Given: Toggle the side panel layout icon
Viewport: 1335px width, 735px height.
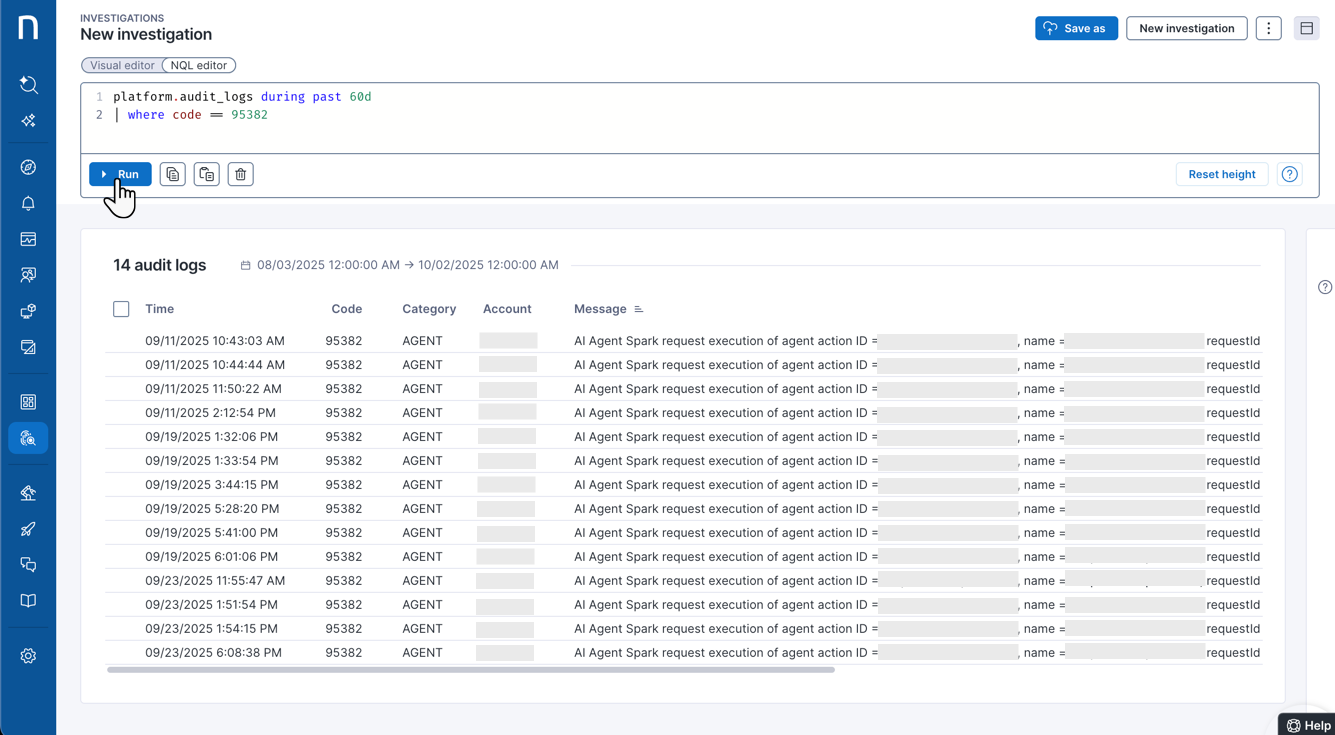Looking at the screenshot, I should (1307, 28).
